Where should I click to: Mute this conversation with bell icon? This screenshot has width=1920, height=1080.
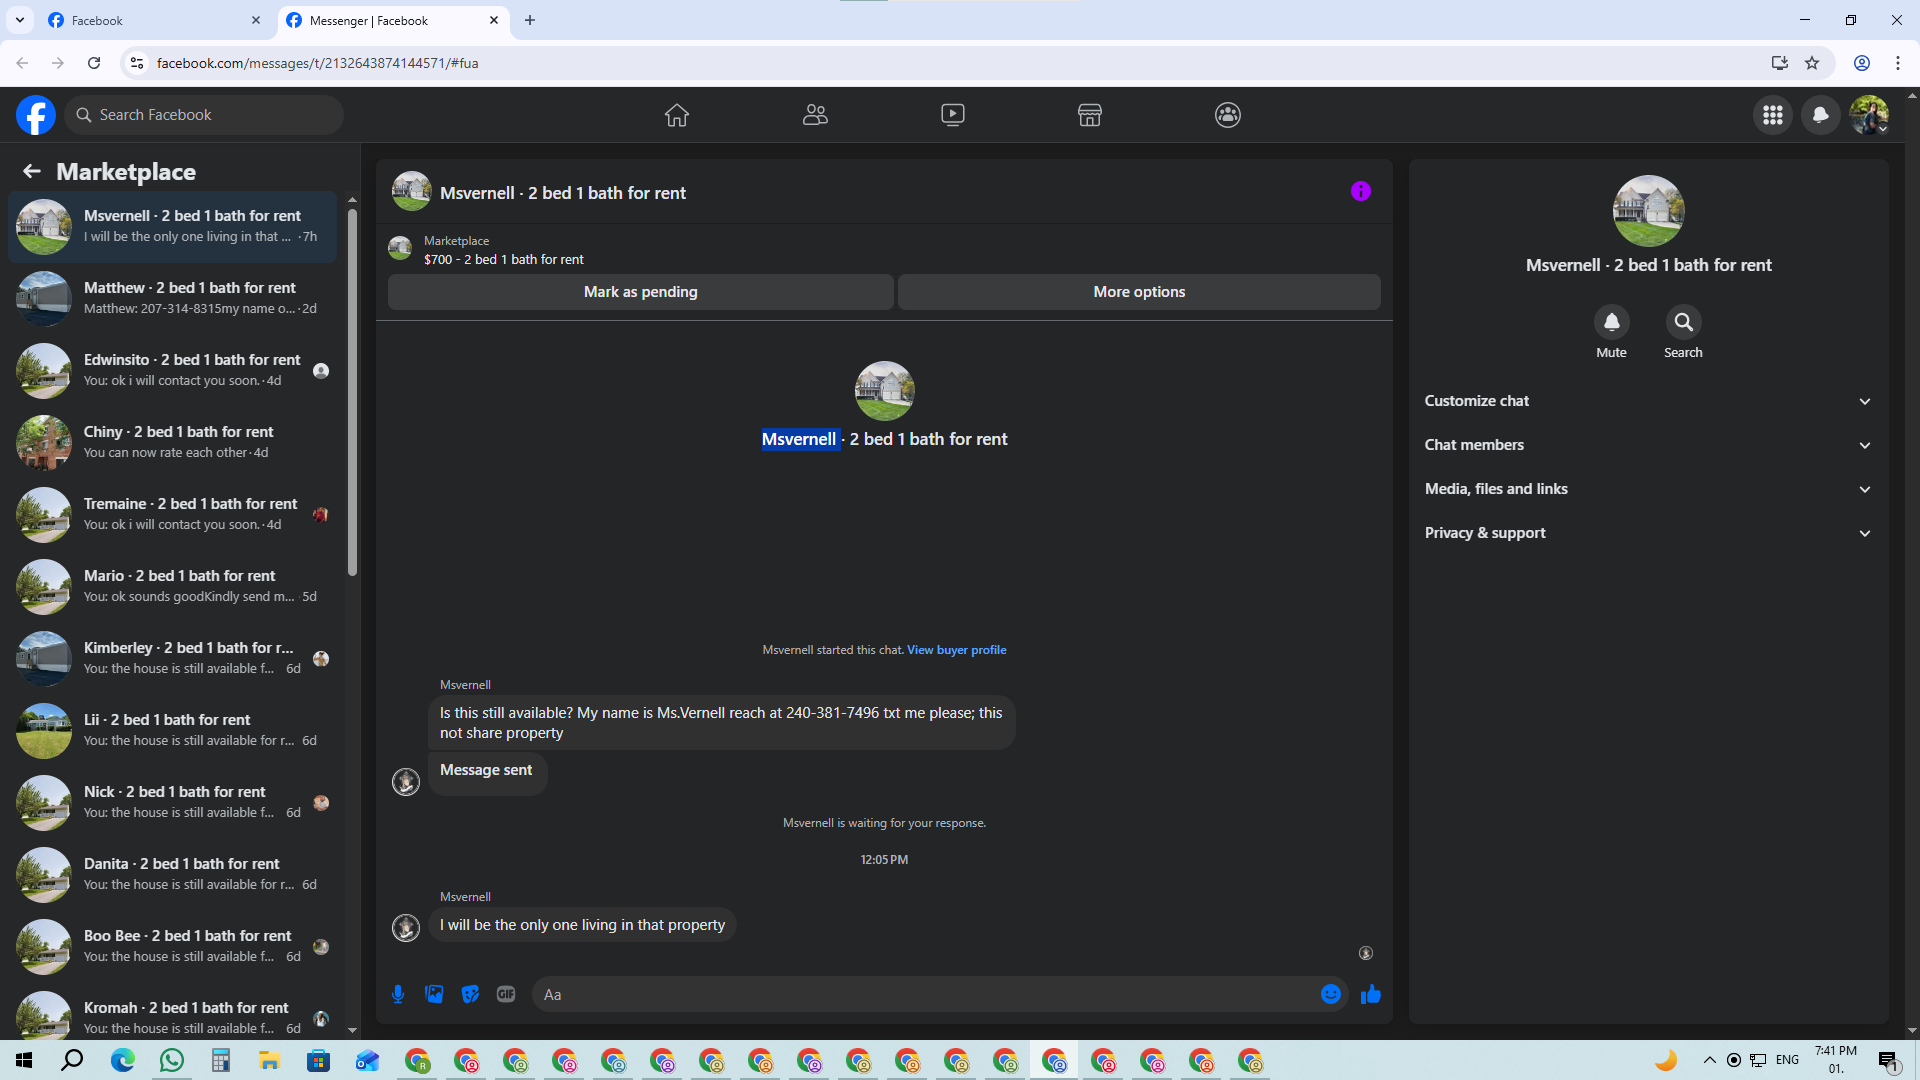tap(1611, 323)
